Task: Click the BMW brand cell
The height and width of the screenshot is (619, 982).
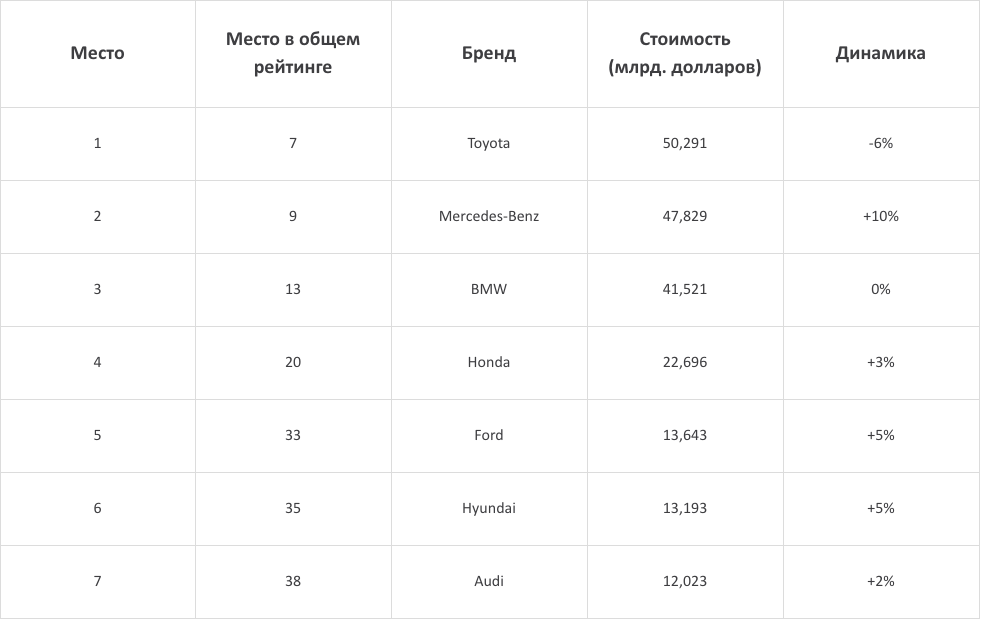Action: (489, 289)
